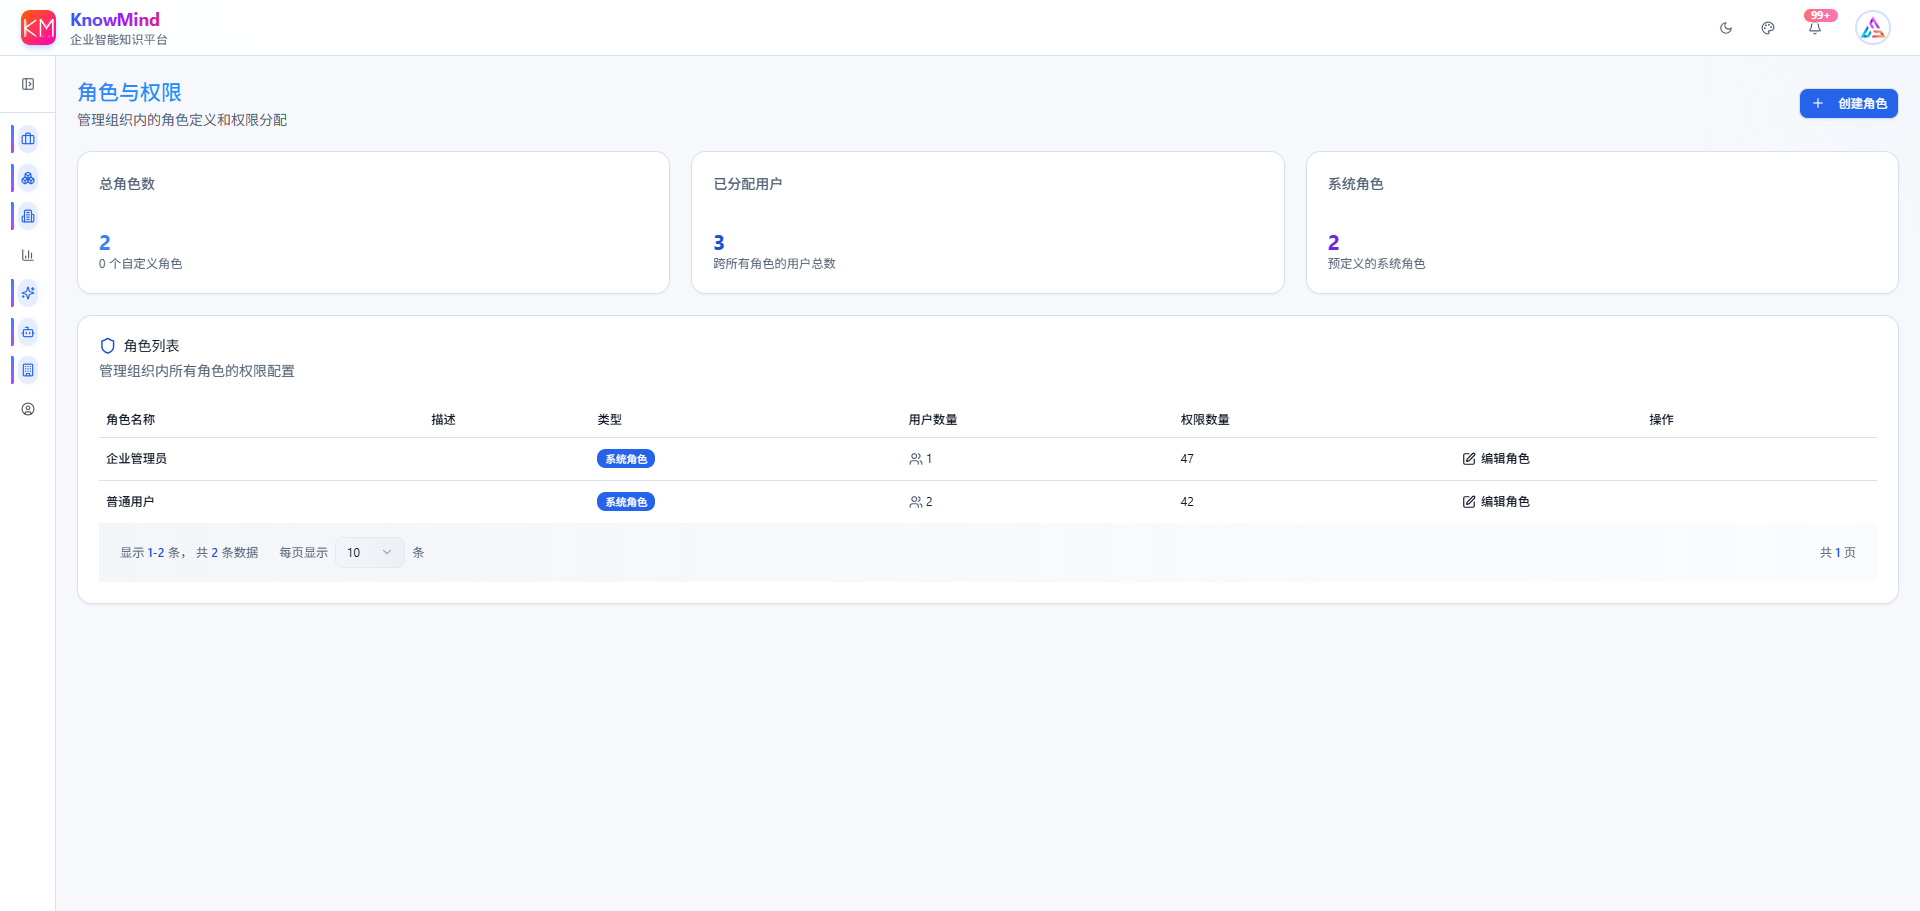Click 系统角色 badge in 企业管理员 row
1920x911 pixels.
coord(626,459)
